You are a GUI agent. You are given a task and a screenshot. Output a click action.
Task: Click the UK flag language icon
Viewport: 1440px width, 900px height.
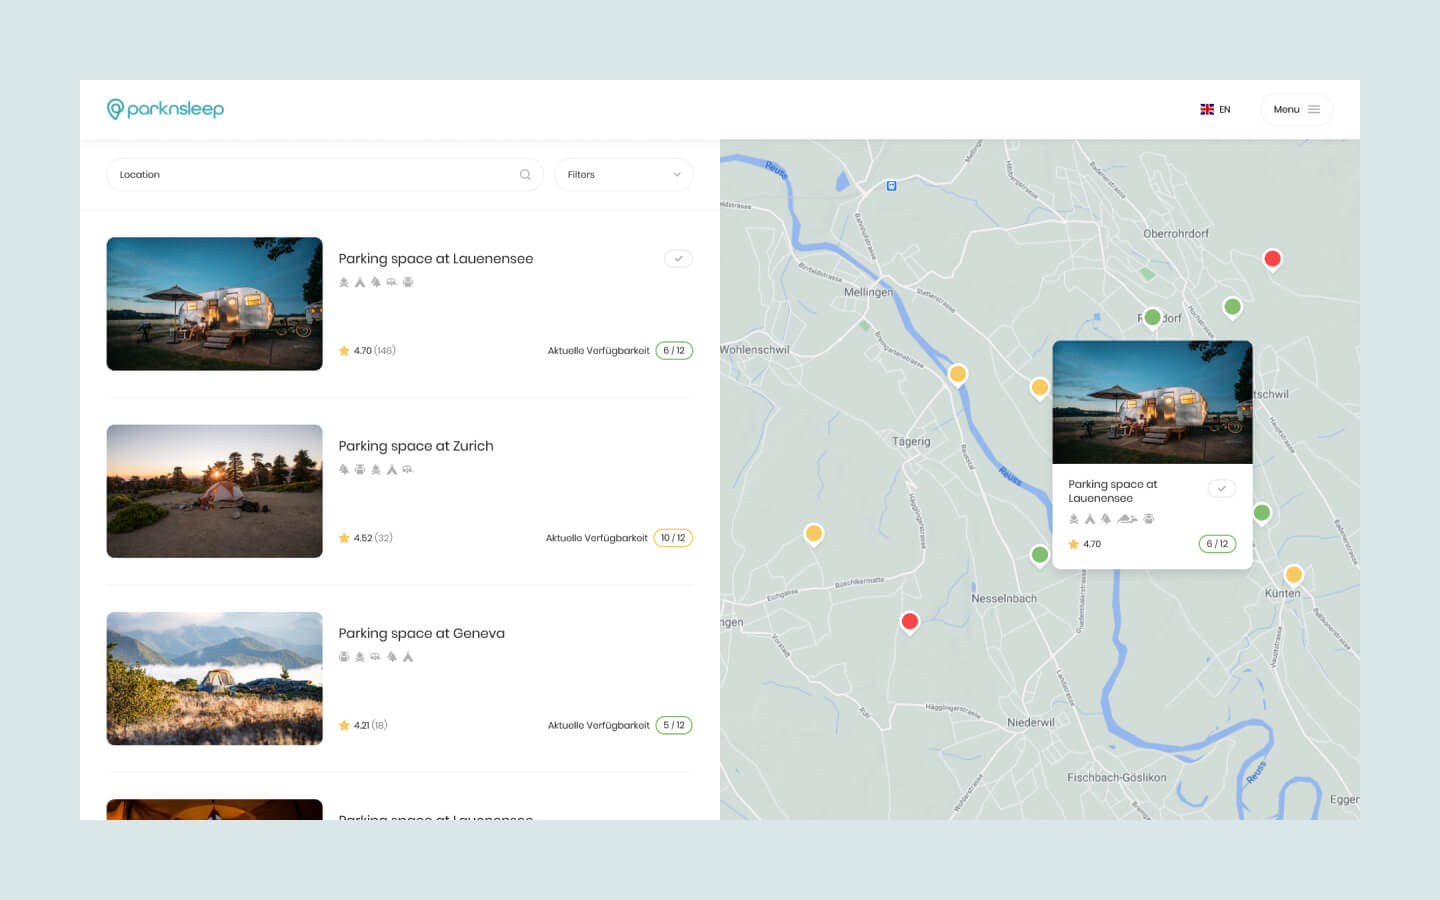(x=1207, y=110)
